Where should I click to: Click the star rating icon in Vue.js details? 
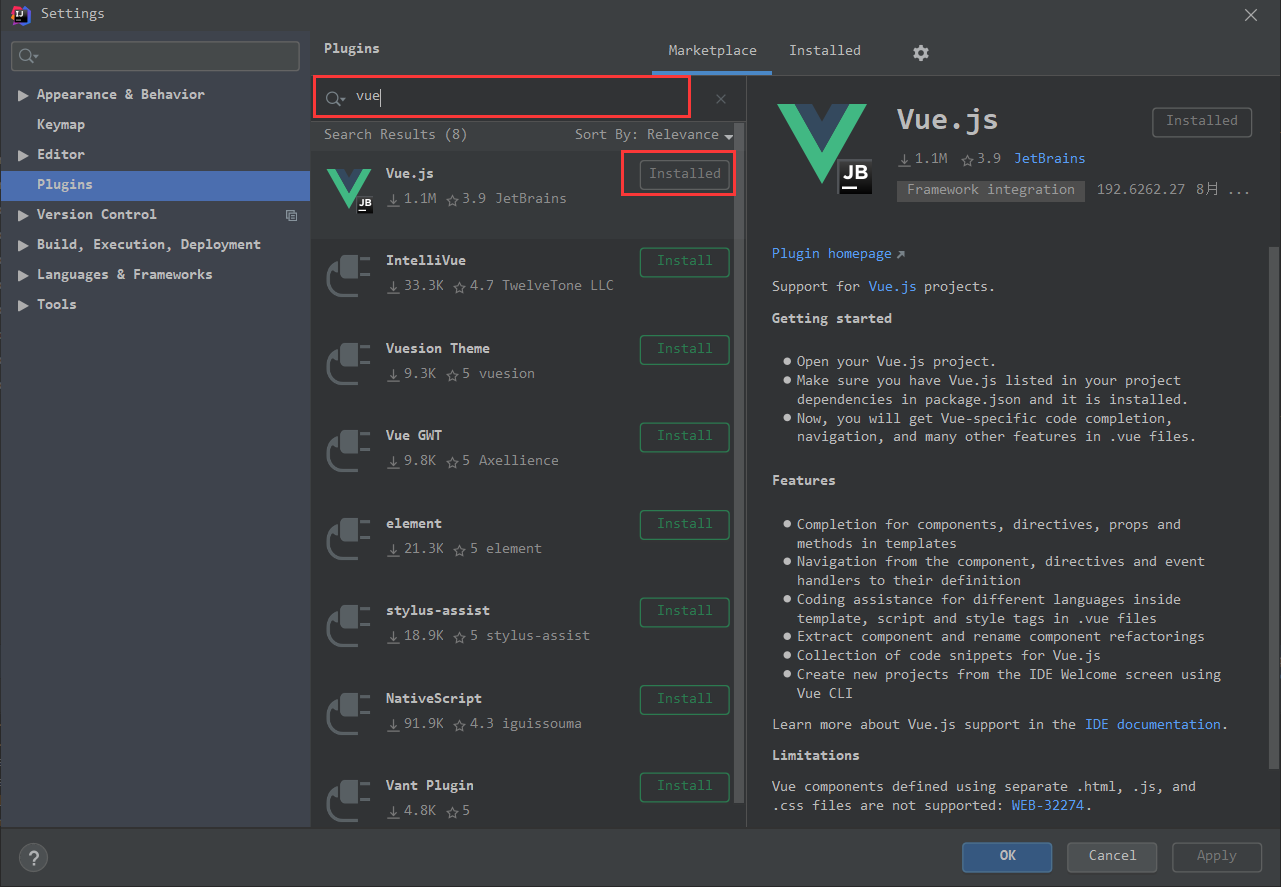[x=968, y=159]
